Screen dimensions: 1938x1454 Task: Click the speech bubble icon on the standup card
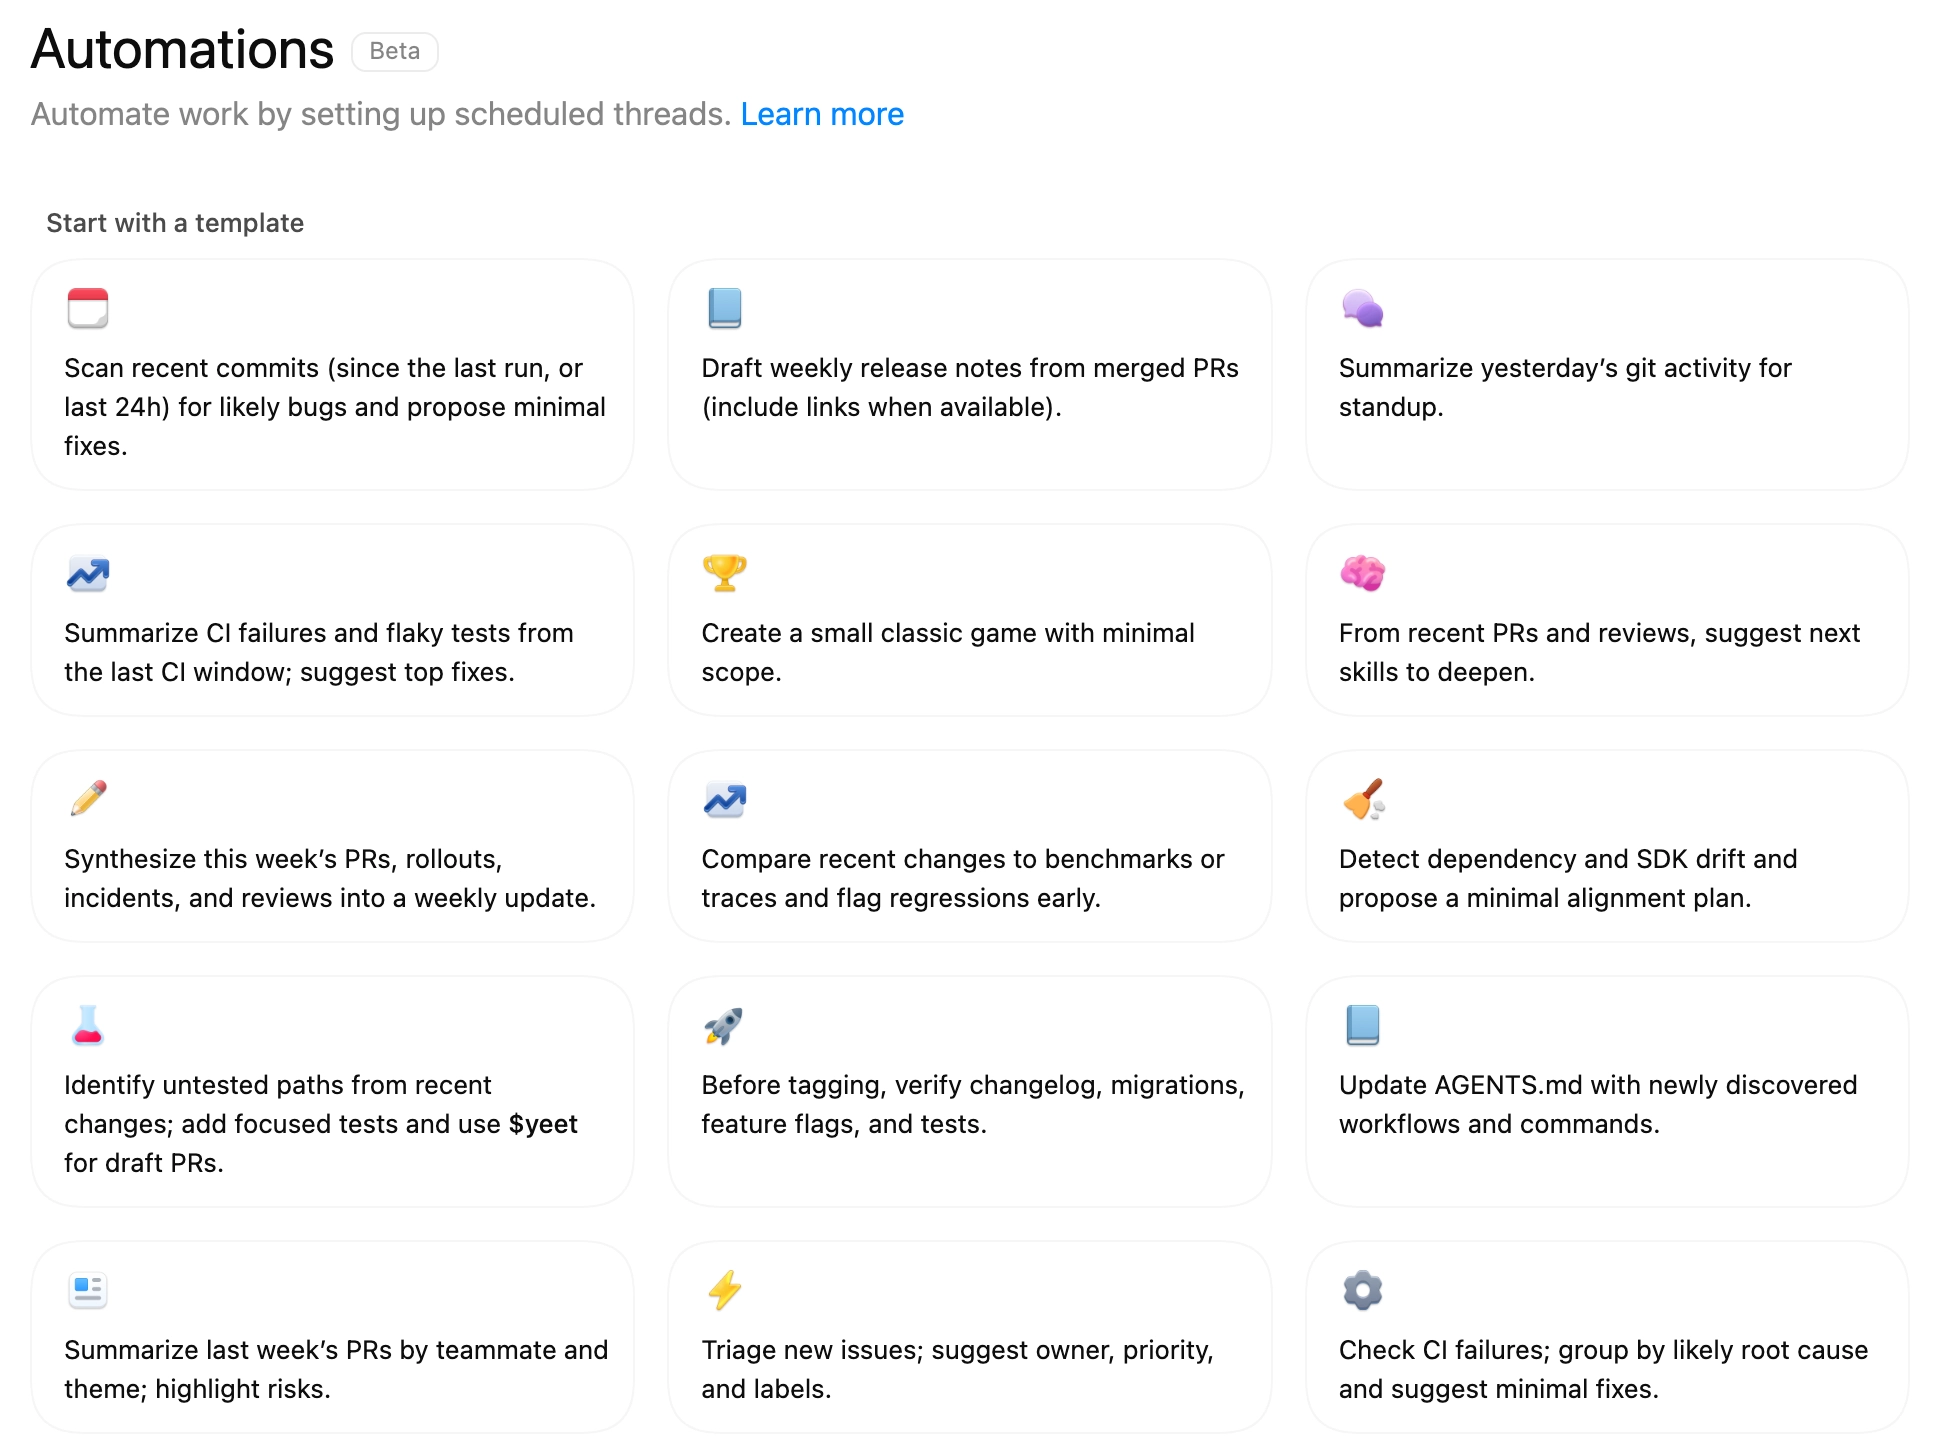click(x=1362, y=310)
